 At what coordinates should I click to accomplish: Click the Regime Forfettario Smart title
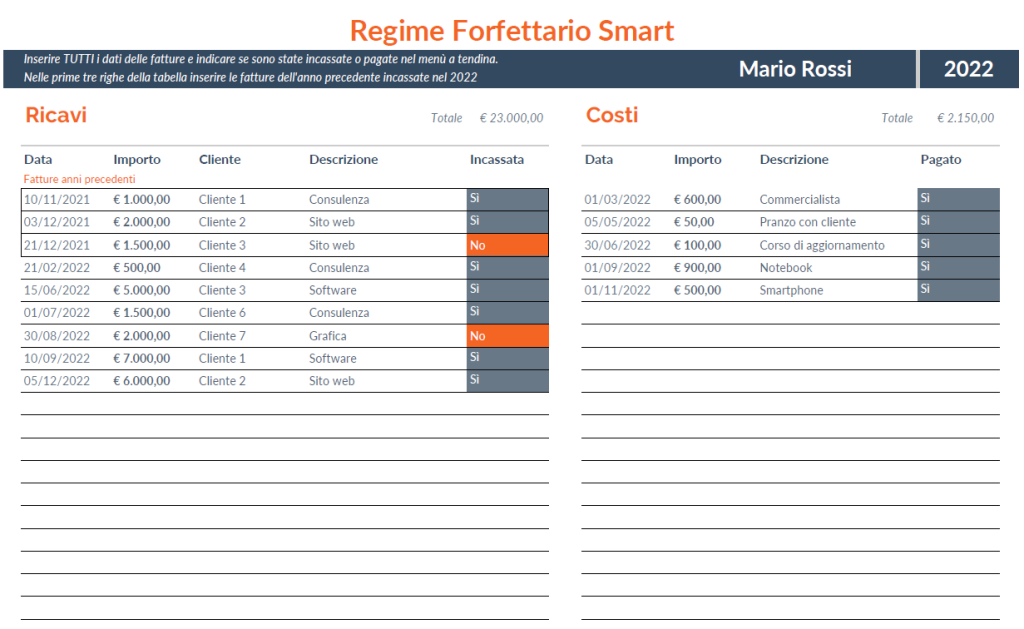tap(512, 30)
